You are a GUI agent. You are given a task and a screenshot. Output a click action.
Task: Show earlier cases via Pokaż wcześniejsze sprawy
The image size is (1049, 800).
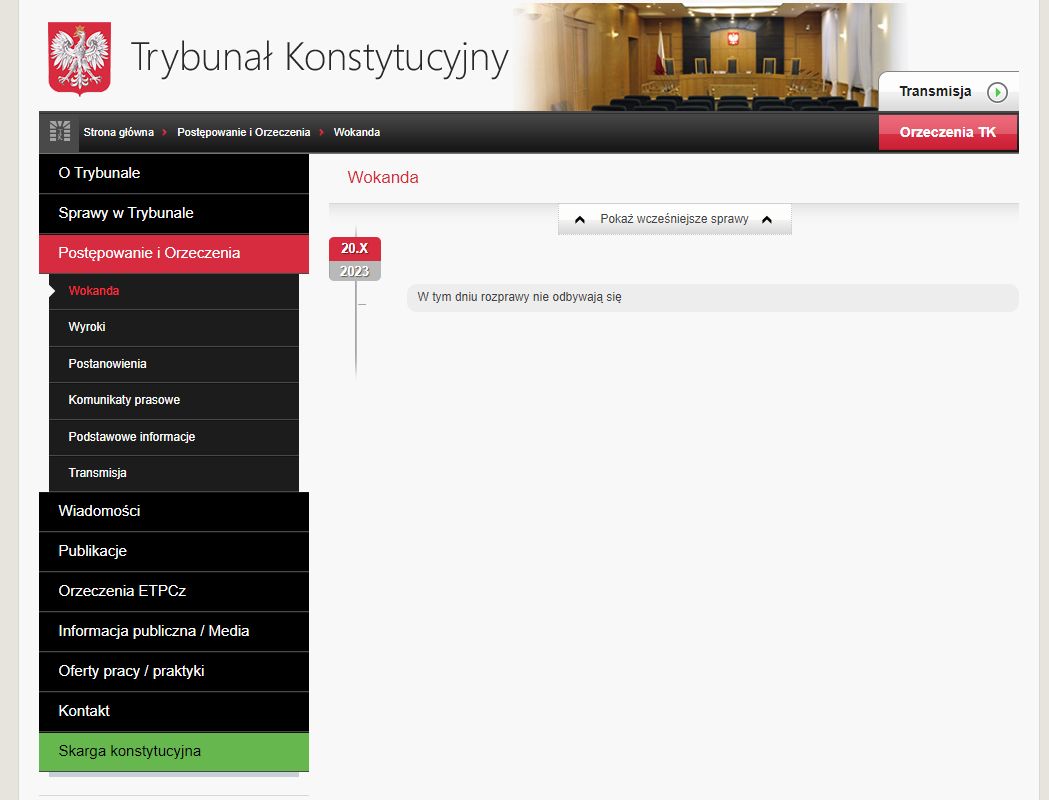[674, 219]
